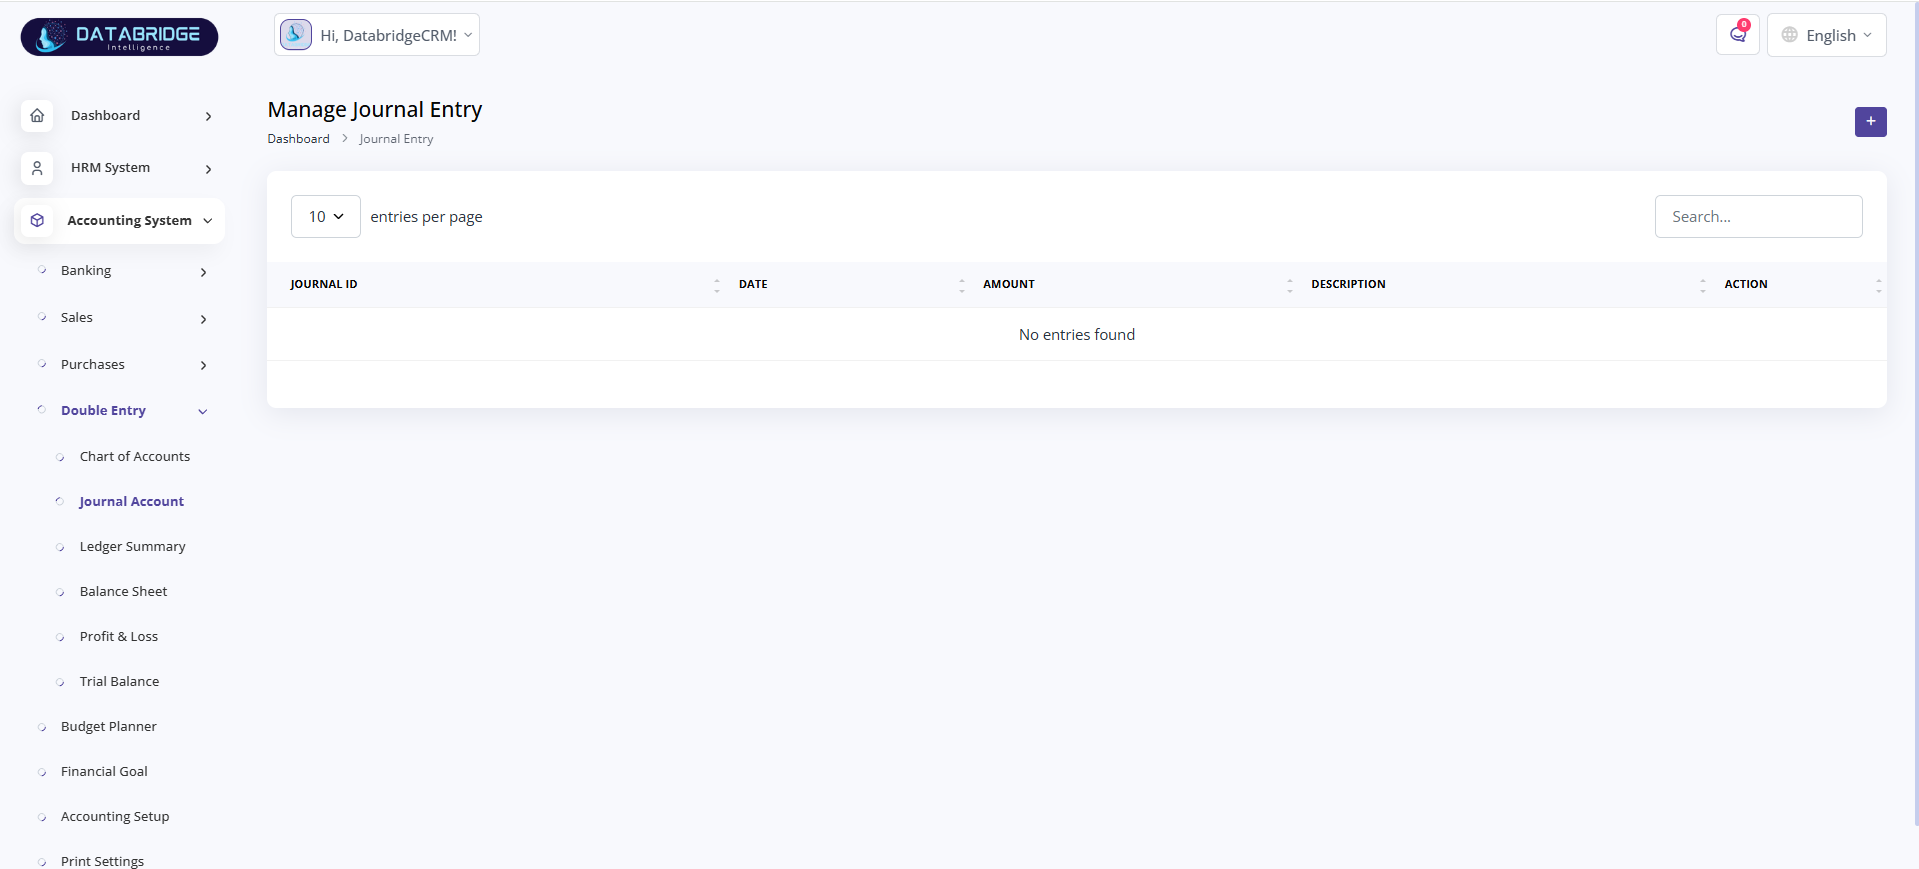
Task: Sort by Action column arrows
Action: click(1879, 285)
